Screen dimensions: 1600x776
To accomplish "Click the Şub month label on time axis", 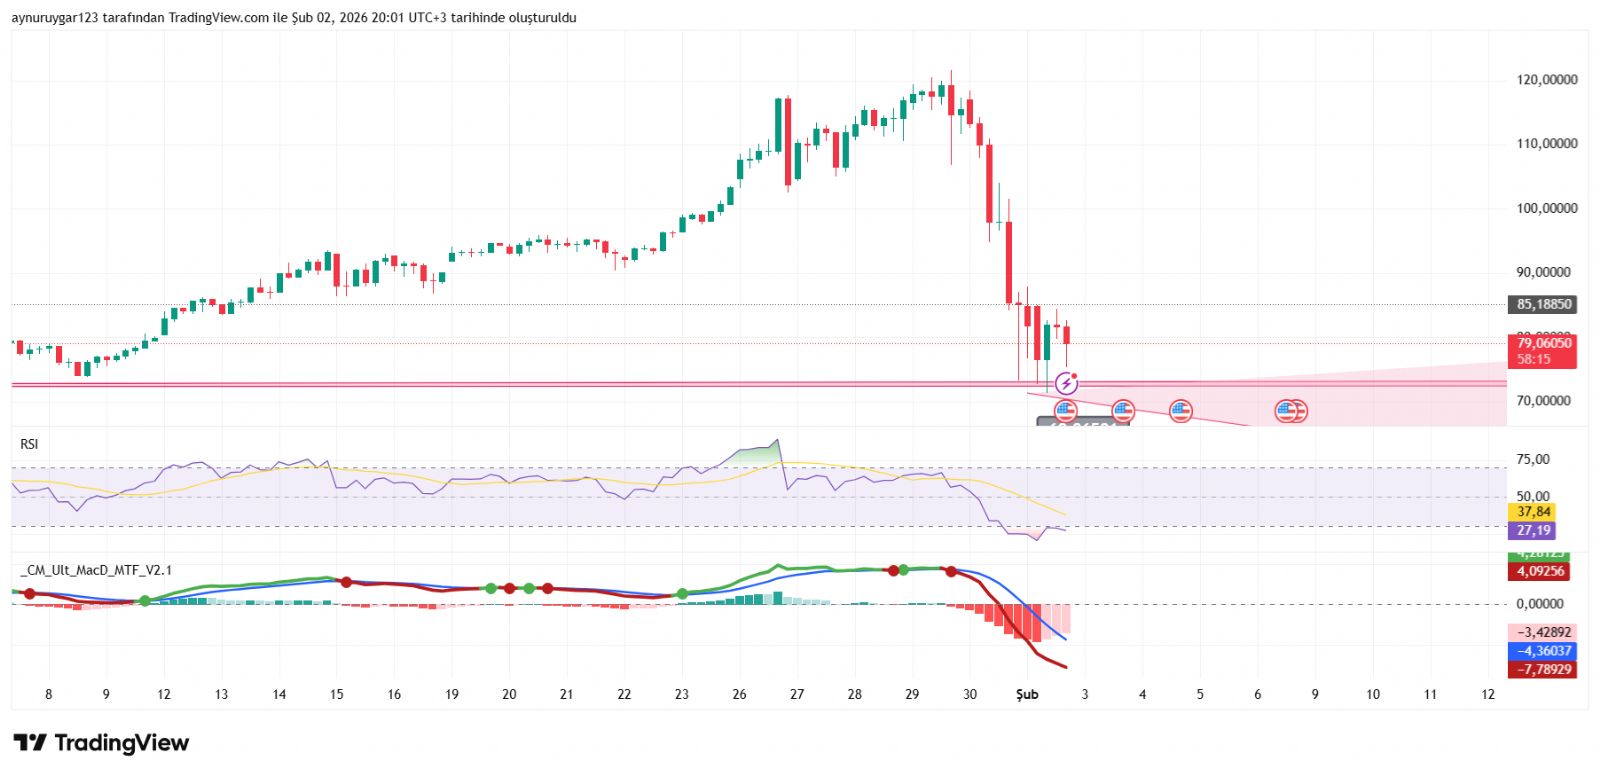I will coord(1027,694).
